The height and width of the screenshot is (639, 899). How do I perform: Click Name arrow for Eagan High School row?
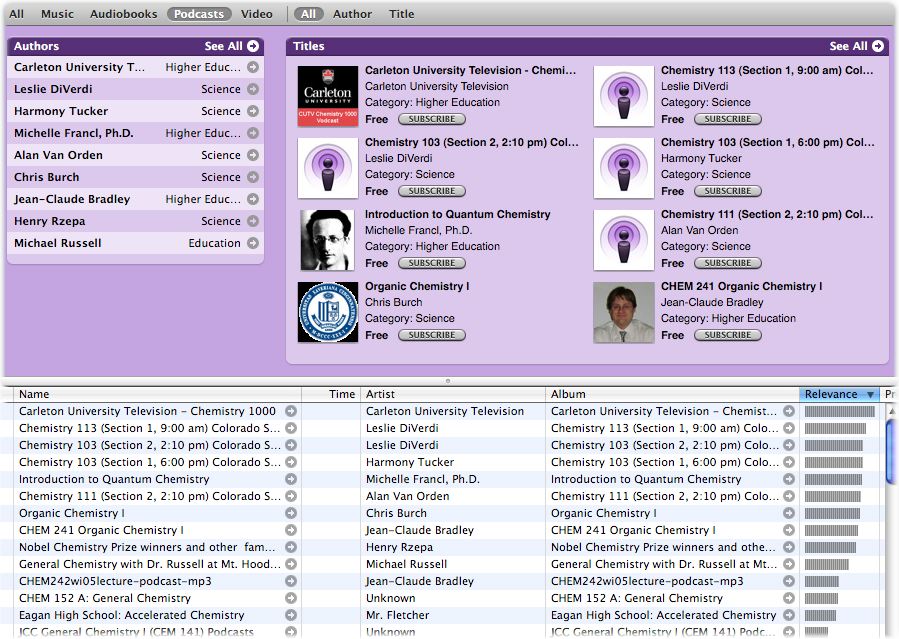pos(291,615)
